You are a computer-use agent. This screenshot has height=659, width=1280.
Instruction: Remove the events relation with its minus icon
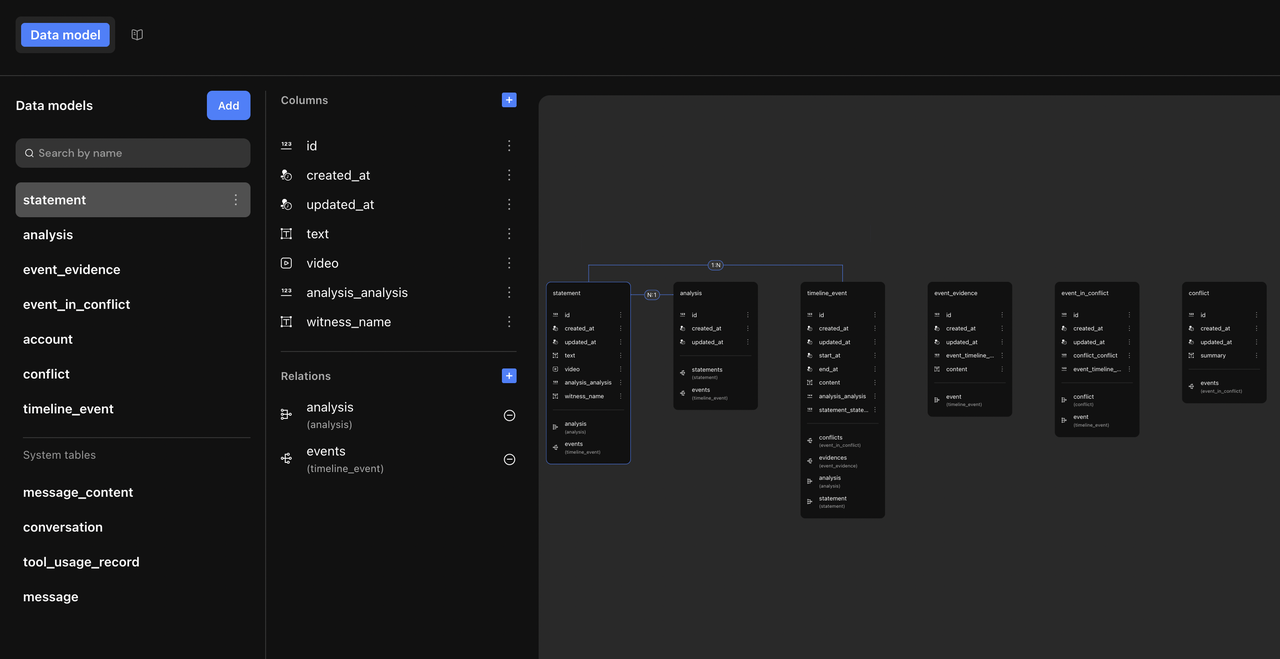tap(509, 459)
